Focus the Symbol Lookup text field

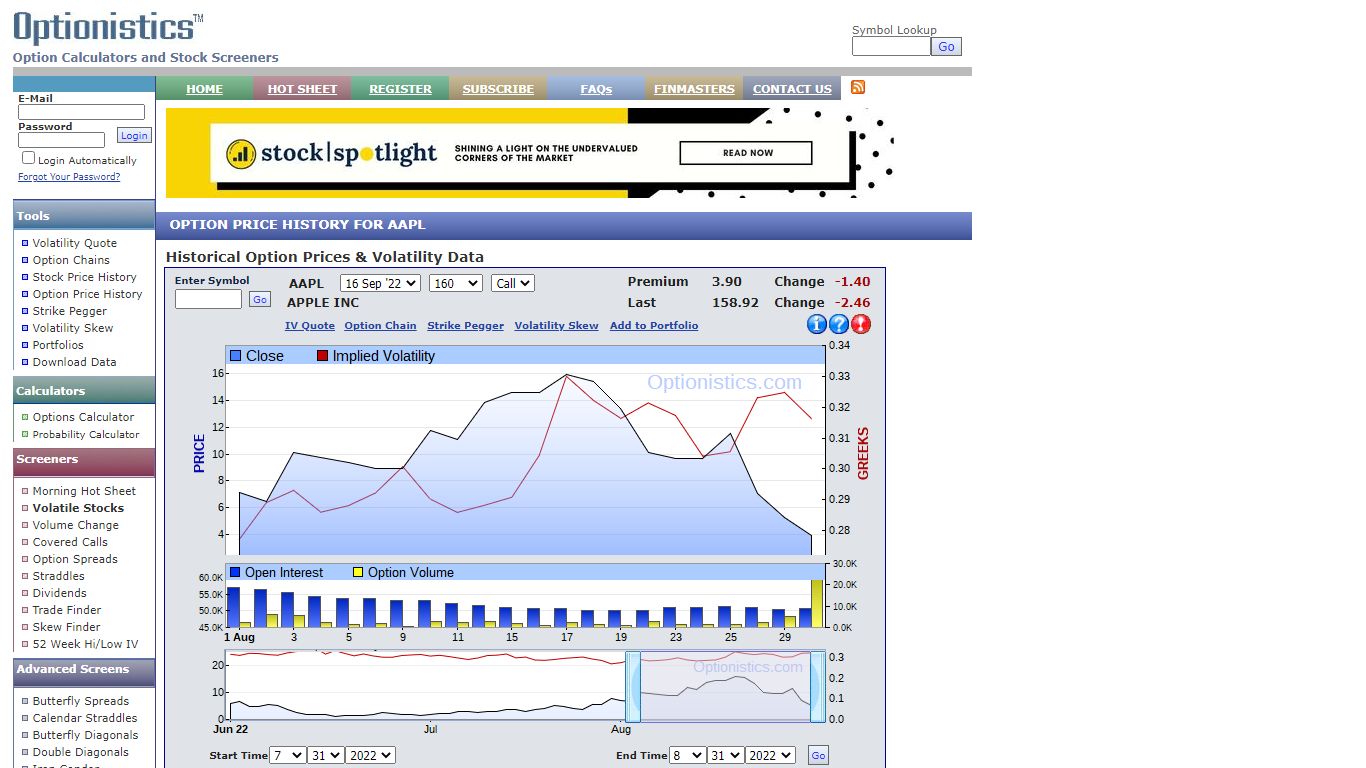coord(891,46)
